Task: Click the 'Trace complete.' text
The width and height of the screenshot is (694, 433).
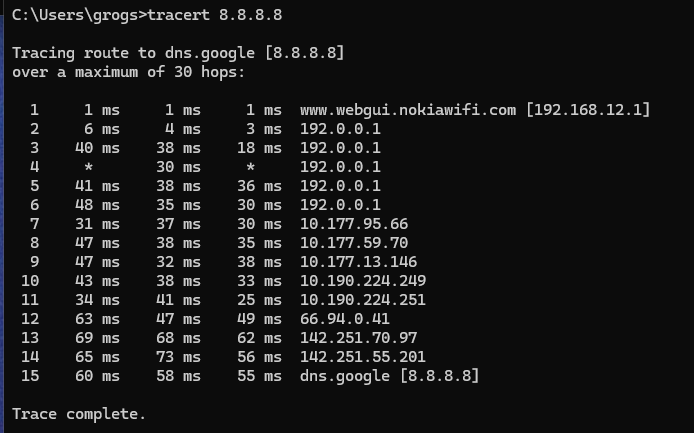Action: click(79, 414)
